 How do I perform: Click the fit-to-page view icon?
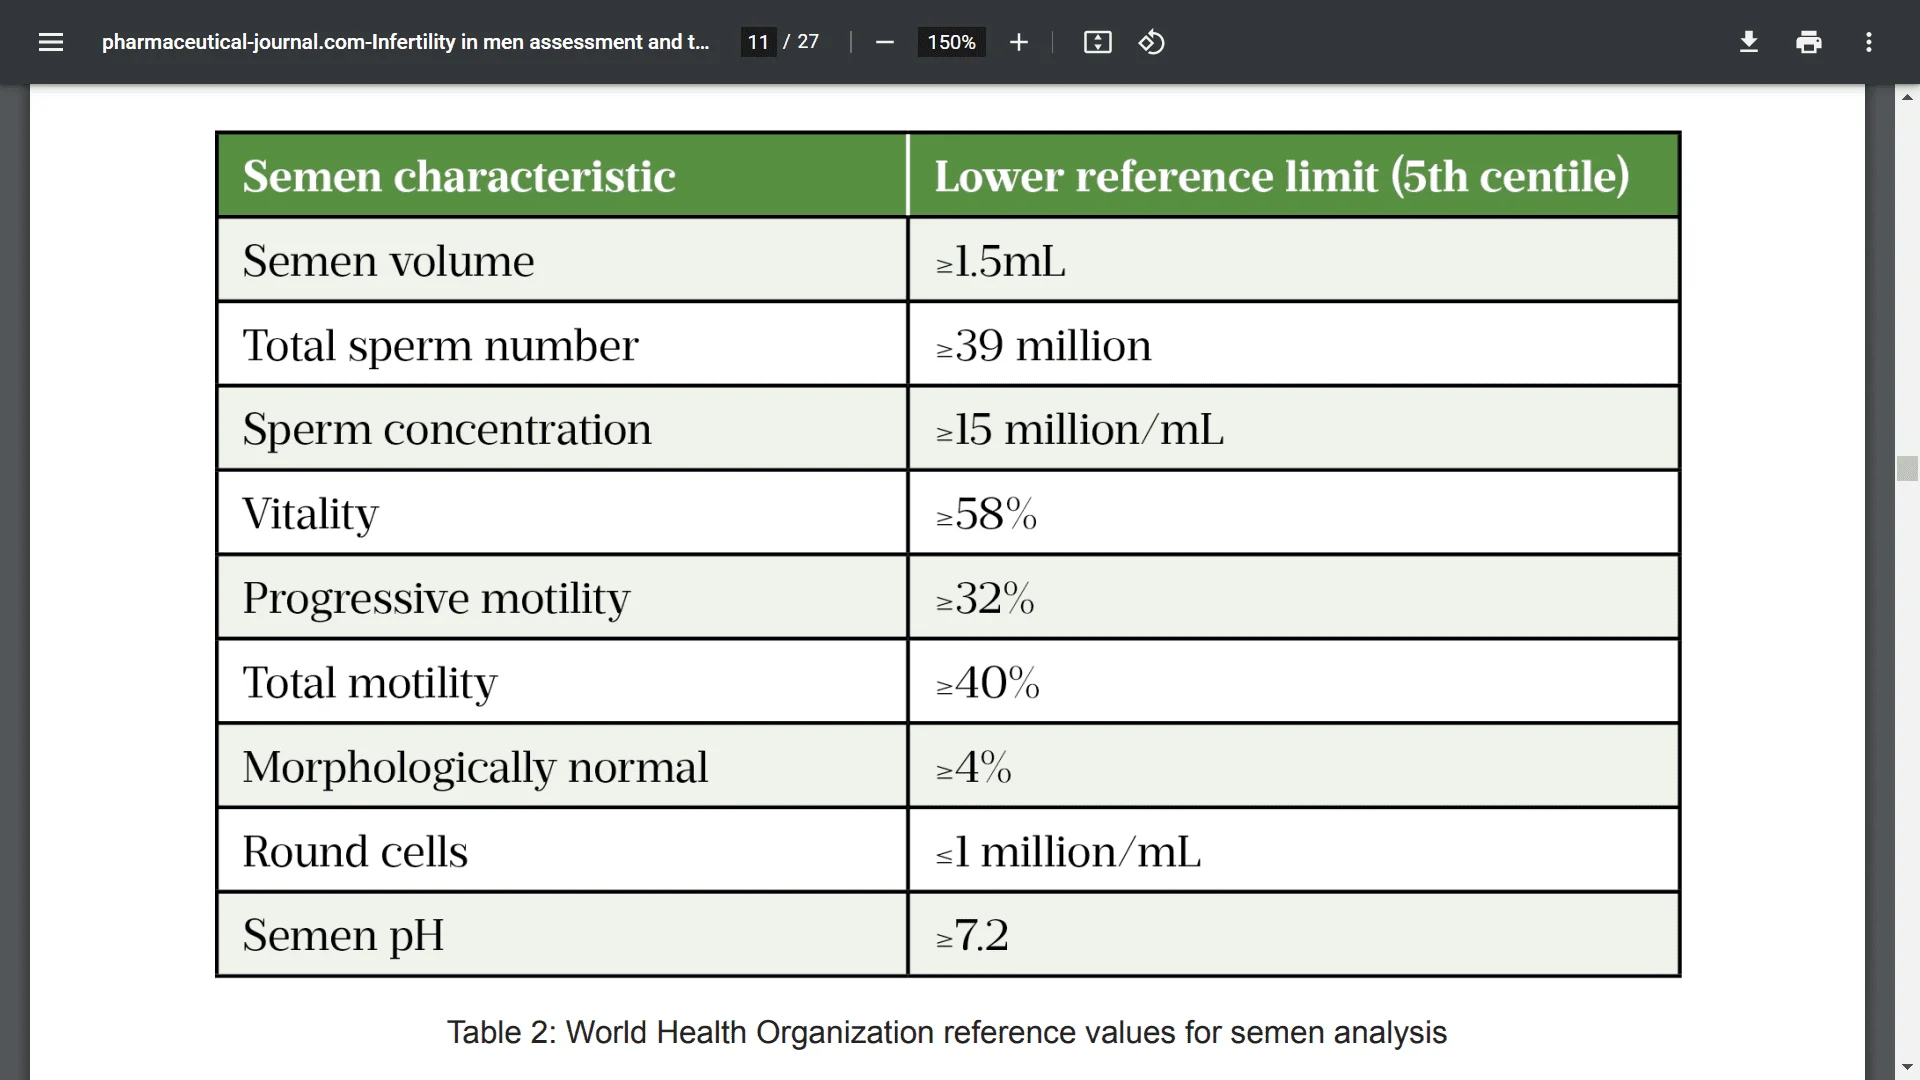point(1097,42)
